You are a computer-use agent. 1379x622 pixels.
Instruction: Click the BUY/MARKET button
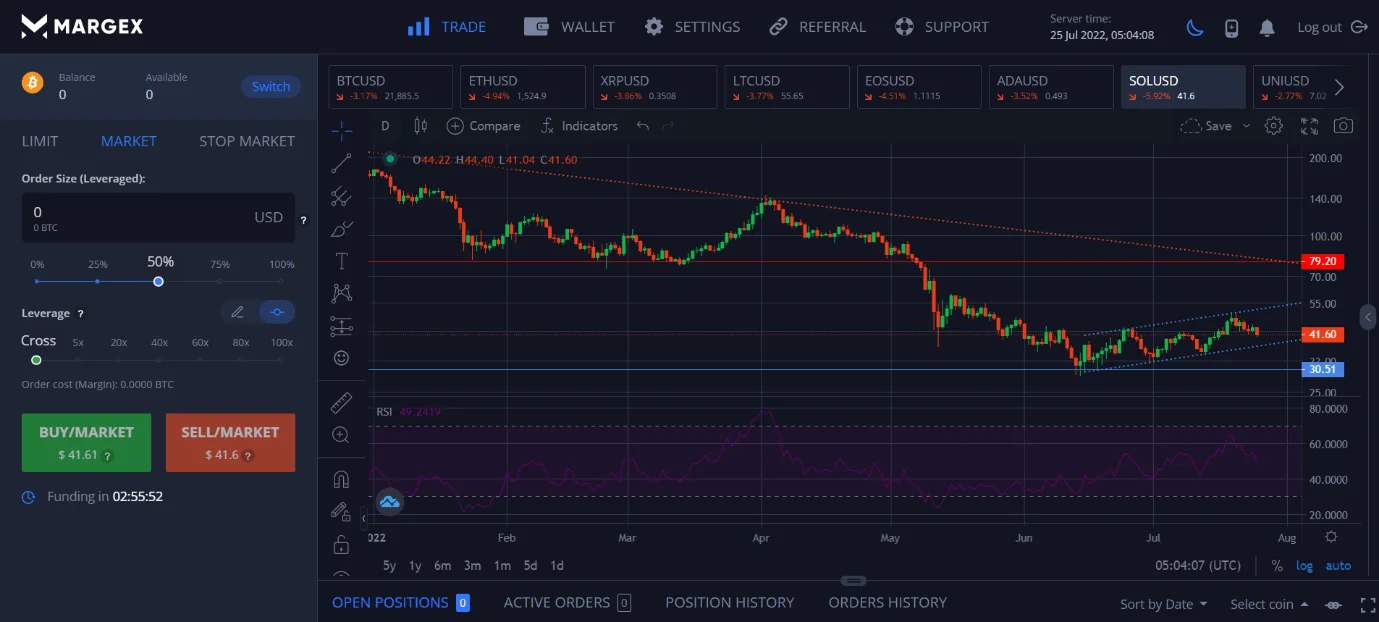[86, 442]
